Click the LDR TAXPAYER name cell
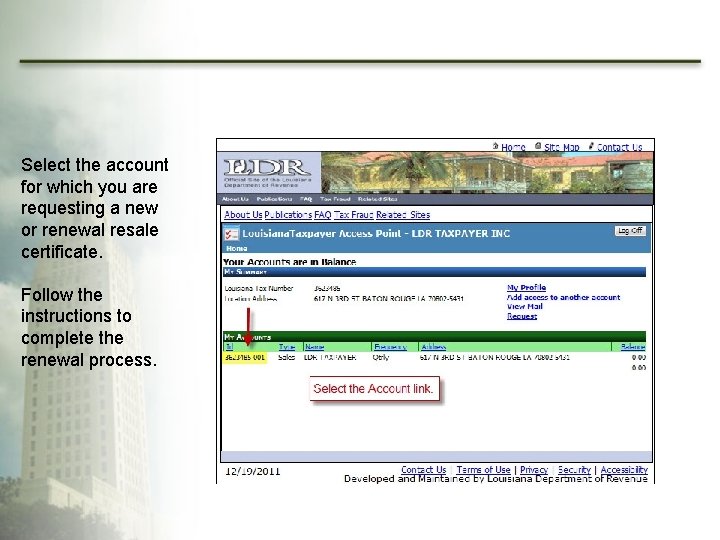This screenshot has height=540, width=720. (x=330, y=357)
